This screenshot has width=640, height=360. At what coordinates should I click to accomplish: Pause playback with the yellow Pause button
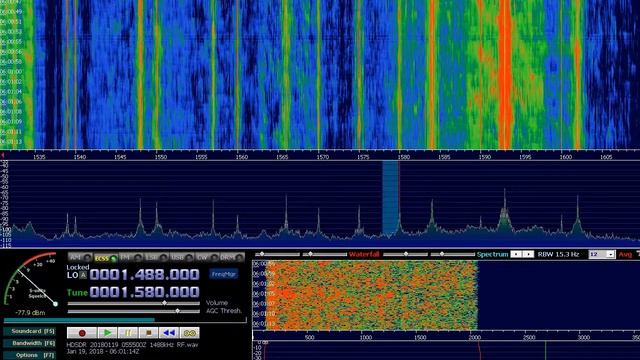tap(128, 333)
